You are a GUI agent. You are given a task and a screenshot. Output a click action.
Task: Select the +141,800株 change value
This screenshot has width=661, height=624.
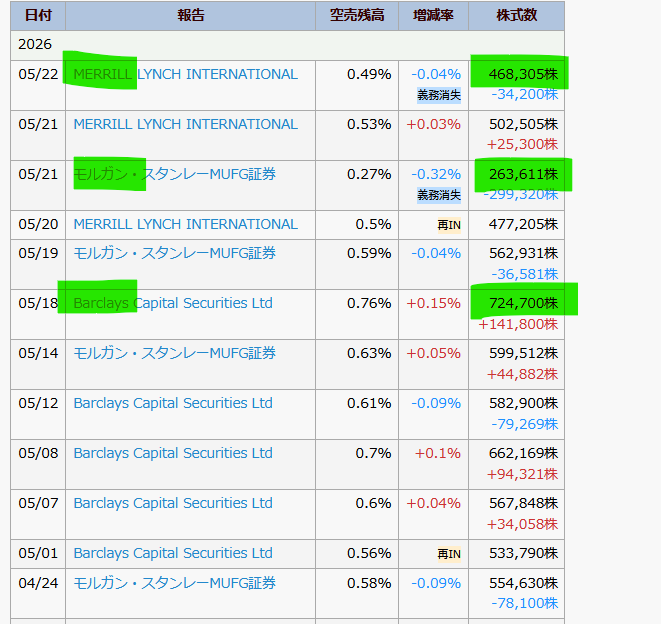[518, 325]
